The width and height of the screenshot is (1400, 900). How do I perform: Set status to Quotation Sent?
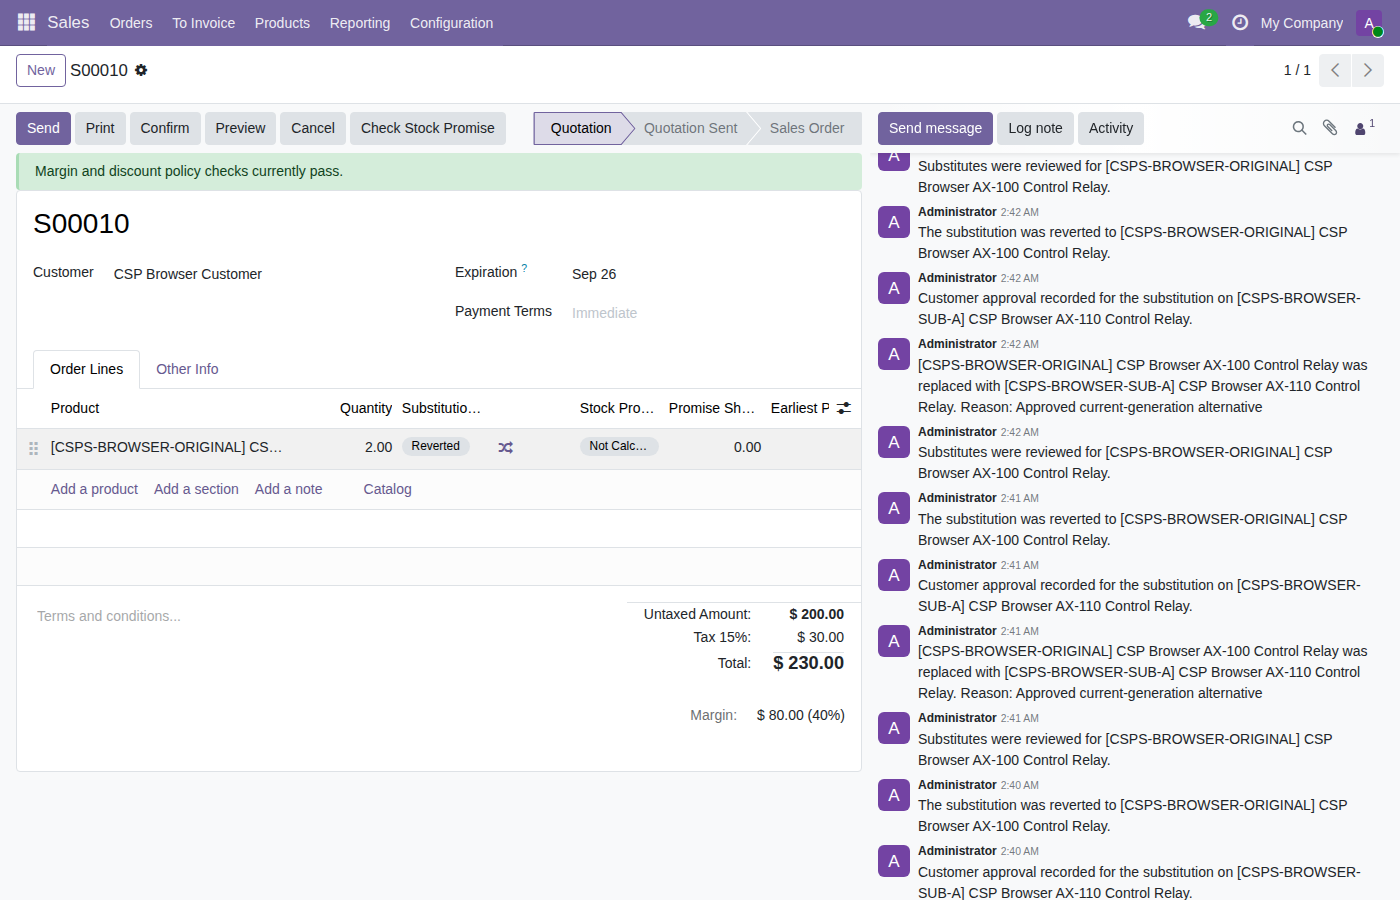[691, 128]
